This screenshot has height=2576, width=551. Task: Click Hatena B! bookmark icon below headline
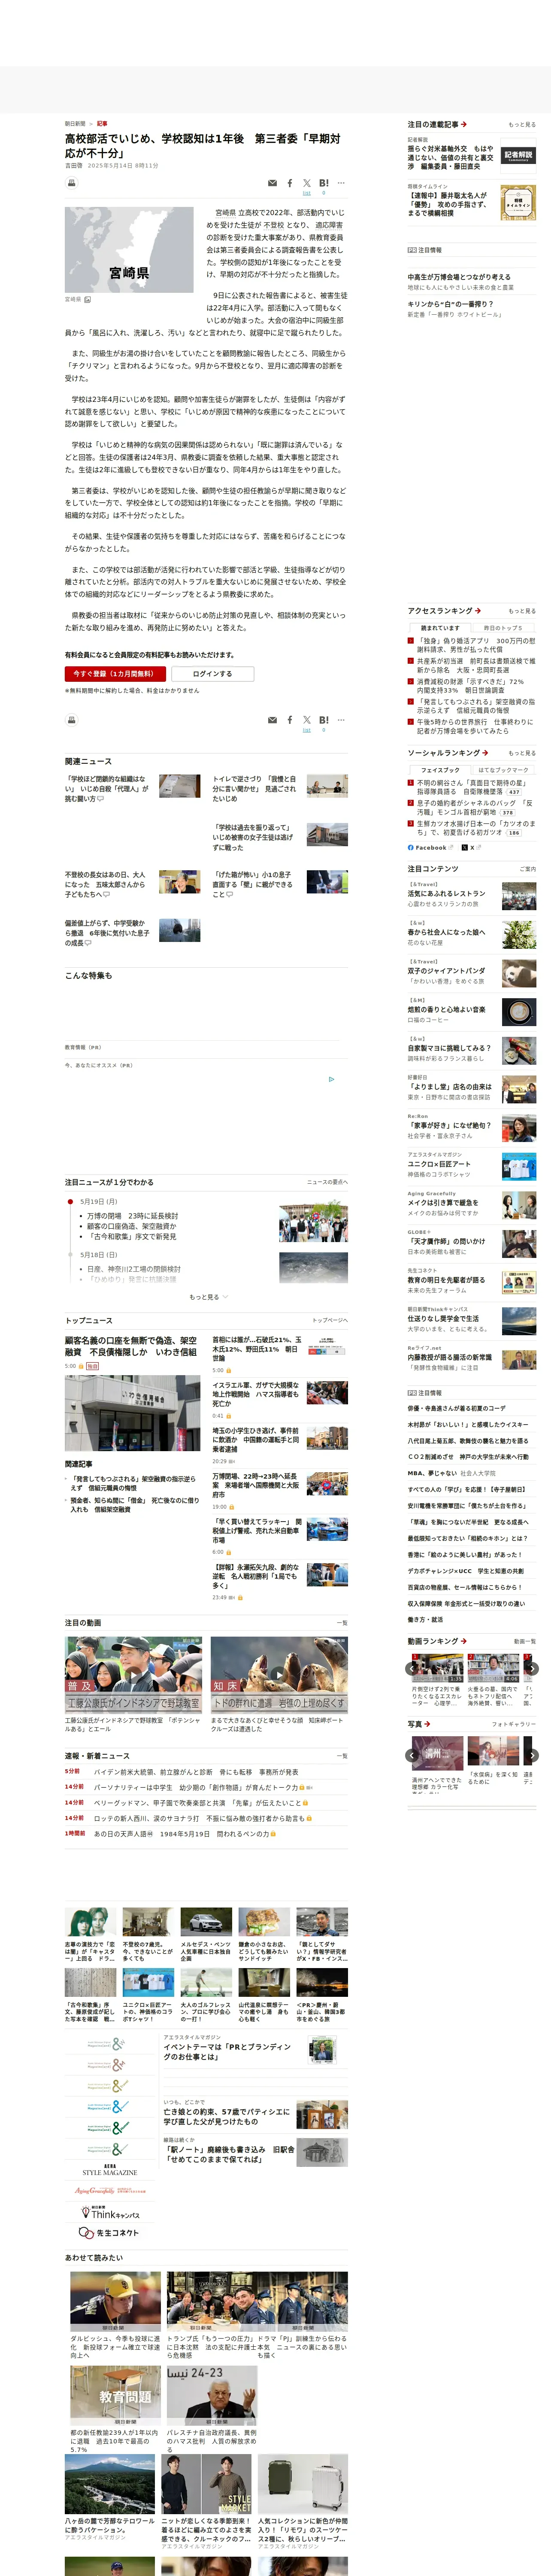(324, 183)
